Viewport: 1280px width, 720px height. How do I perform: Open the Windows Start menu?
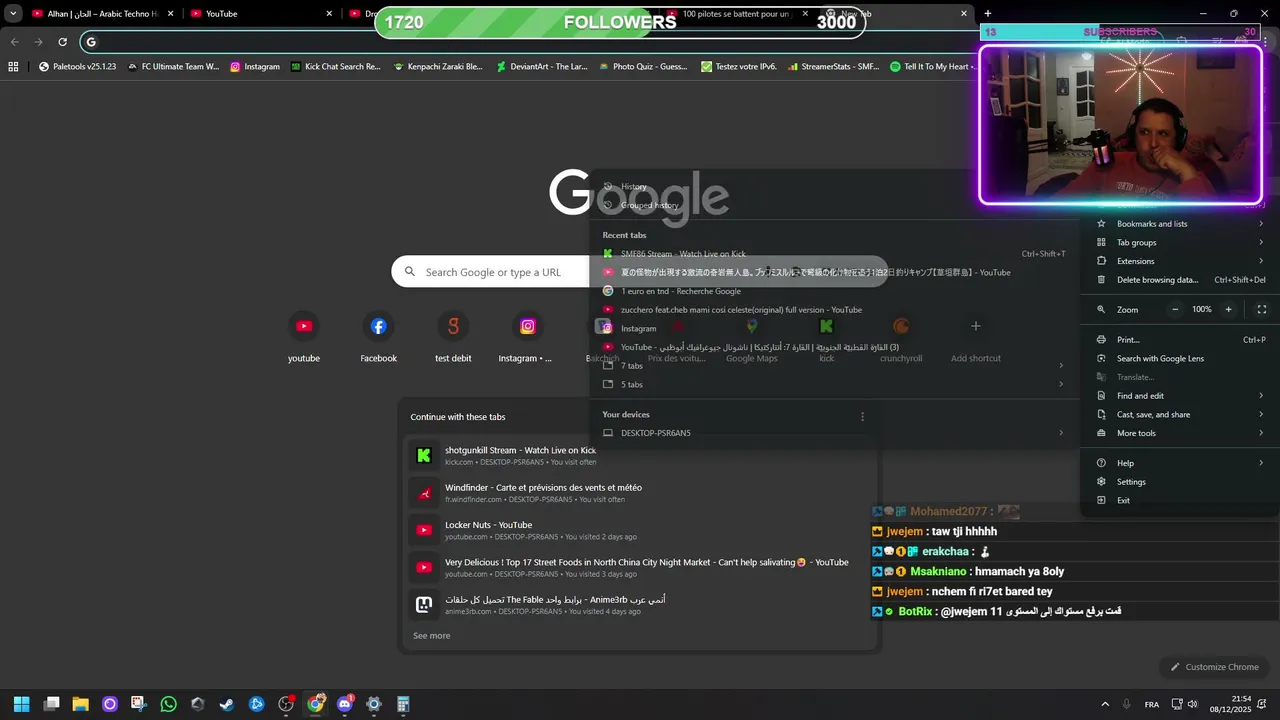pyautogui.click(x=21, y=704)
